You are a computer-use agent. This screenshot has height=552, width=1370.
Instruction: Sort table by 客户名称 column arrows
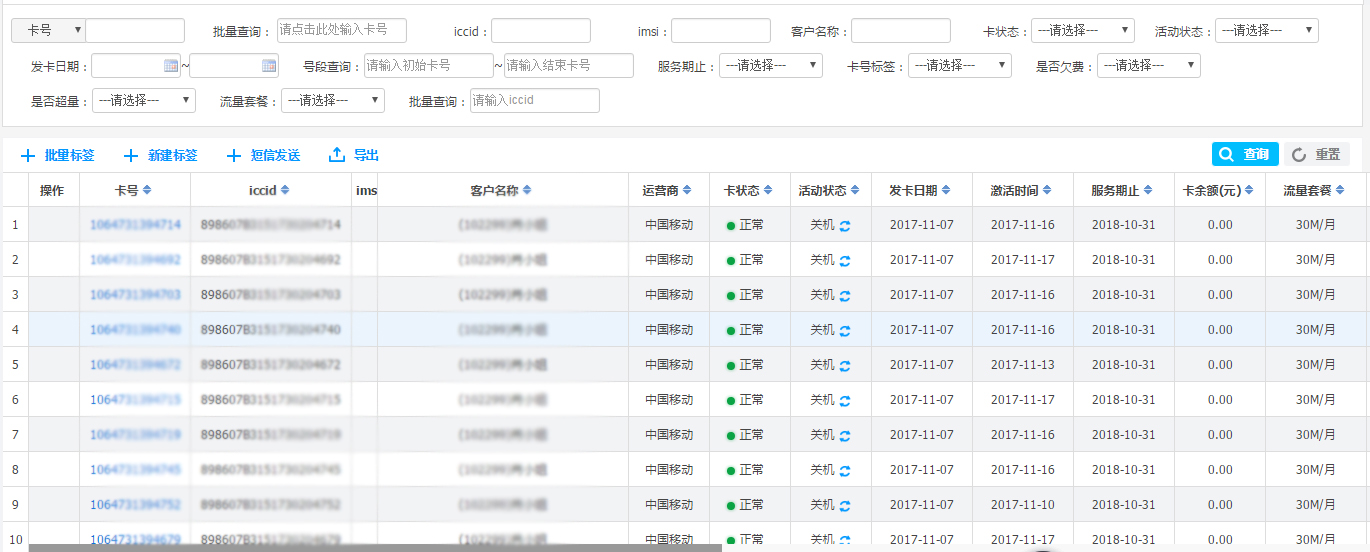click(x=527, y=190)
